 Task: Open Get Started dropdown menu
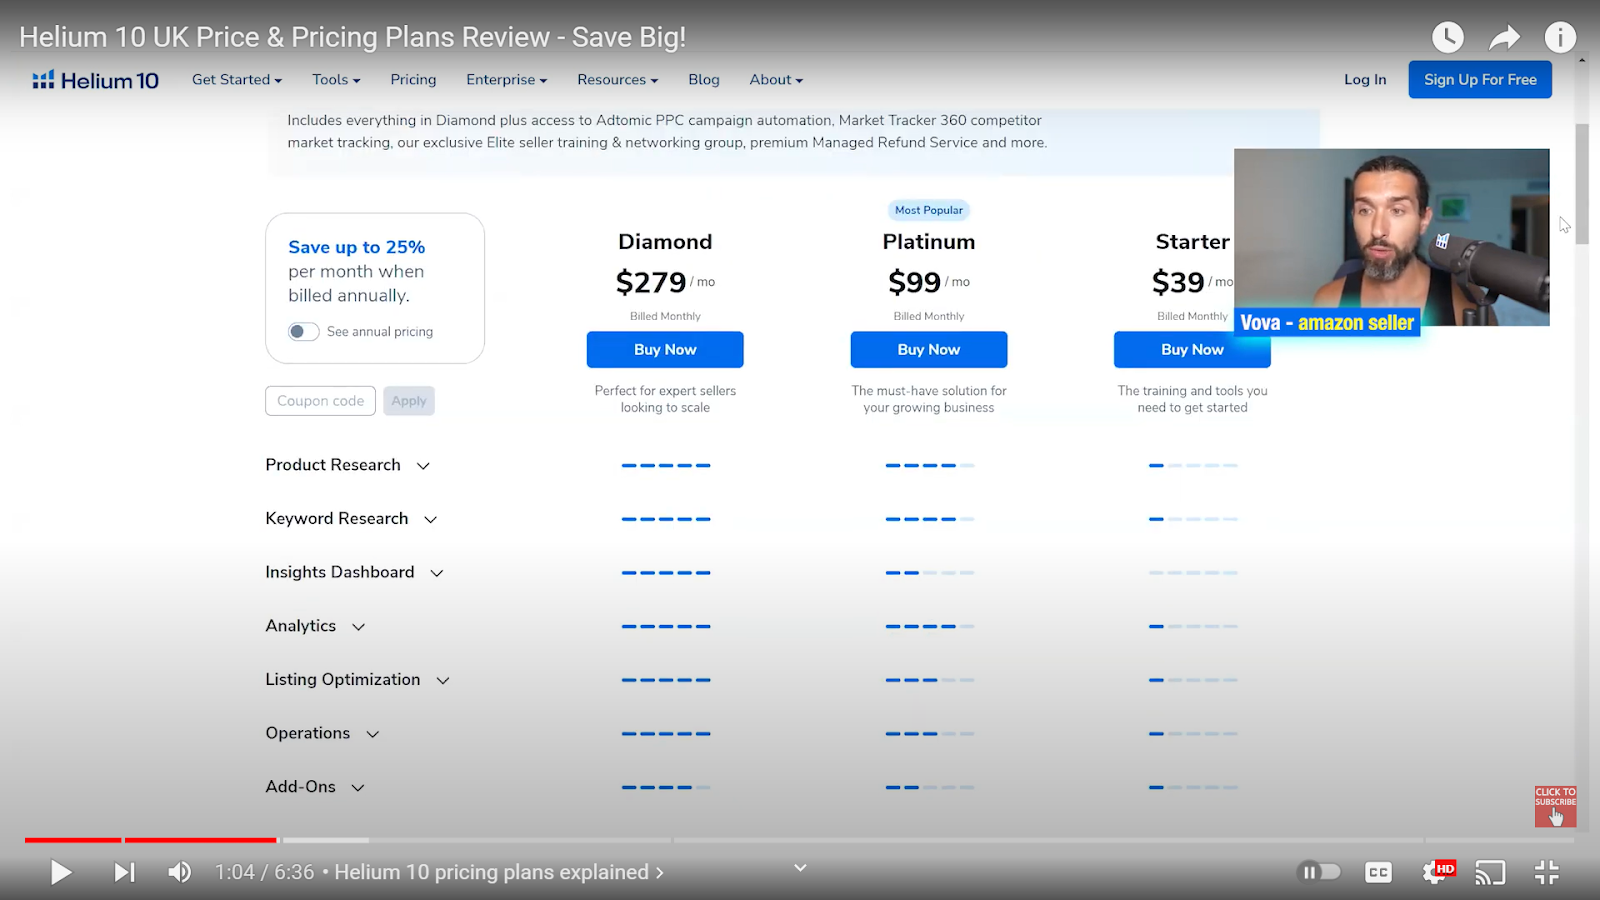[x=237, y=80]
